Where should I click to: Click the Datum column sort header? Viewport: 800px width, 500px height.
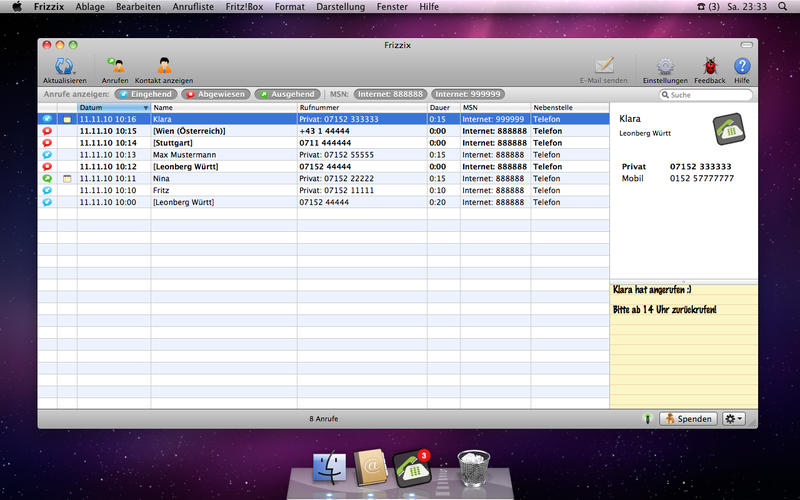[113, 107]
